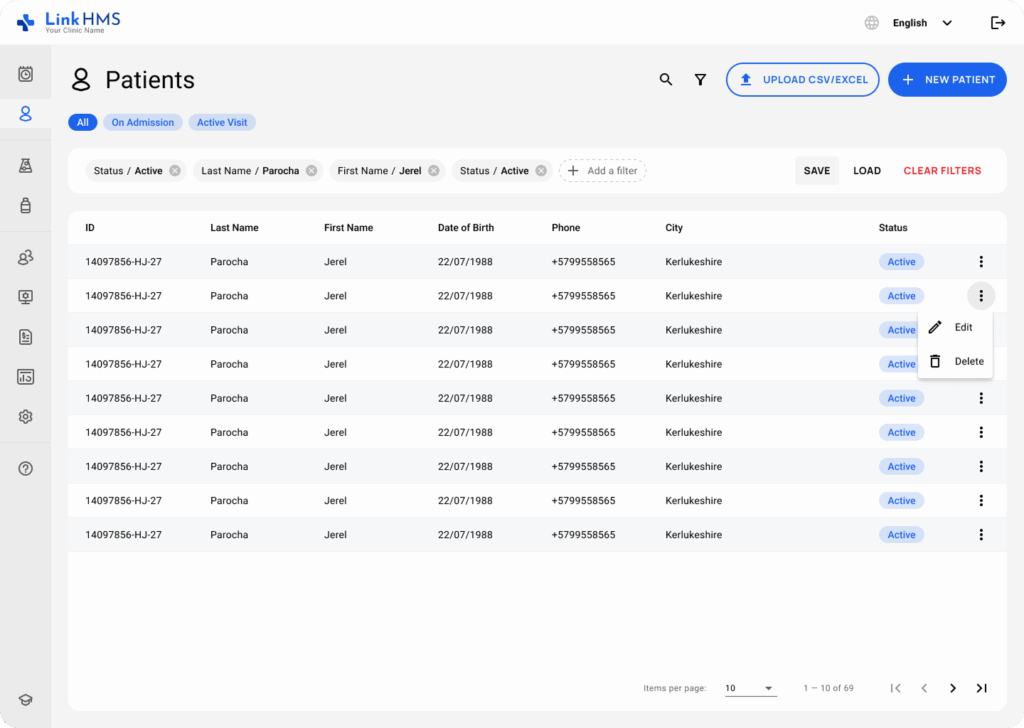Open the Pharmacy medication bottle icon

click(26, 206)
